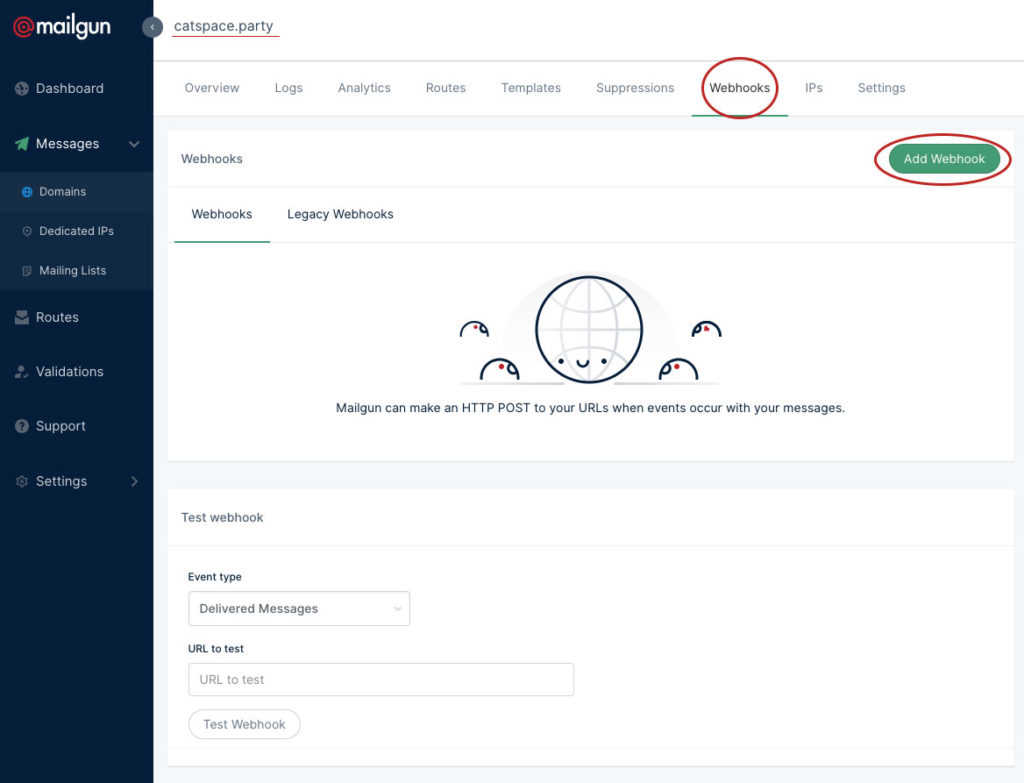The image size is (1024, 783).
Task: Switch to the IPs tab
Action: 814,88
